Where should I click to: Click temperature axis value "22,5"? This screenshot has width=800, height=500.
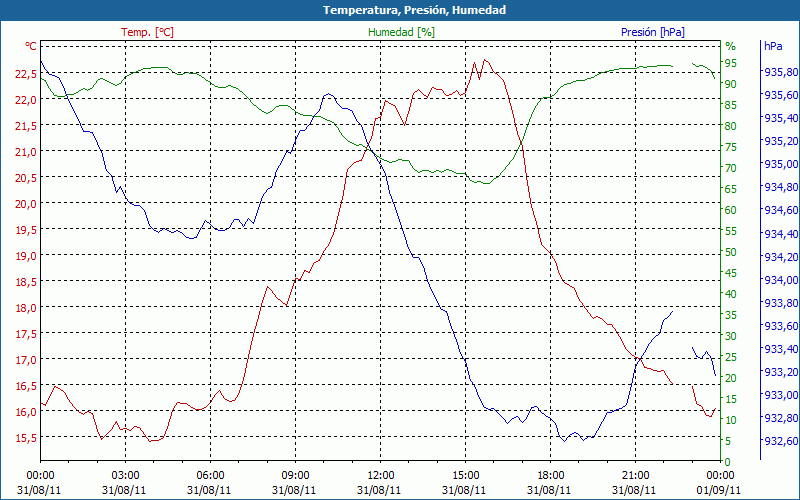(26, 74)
